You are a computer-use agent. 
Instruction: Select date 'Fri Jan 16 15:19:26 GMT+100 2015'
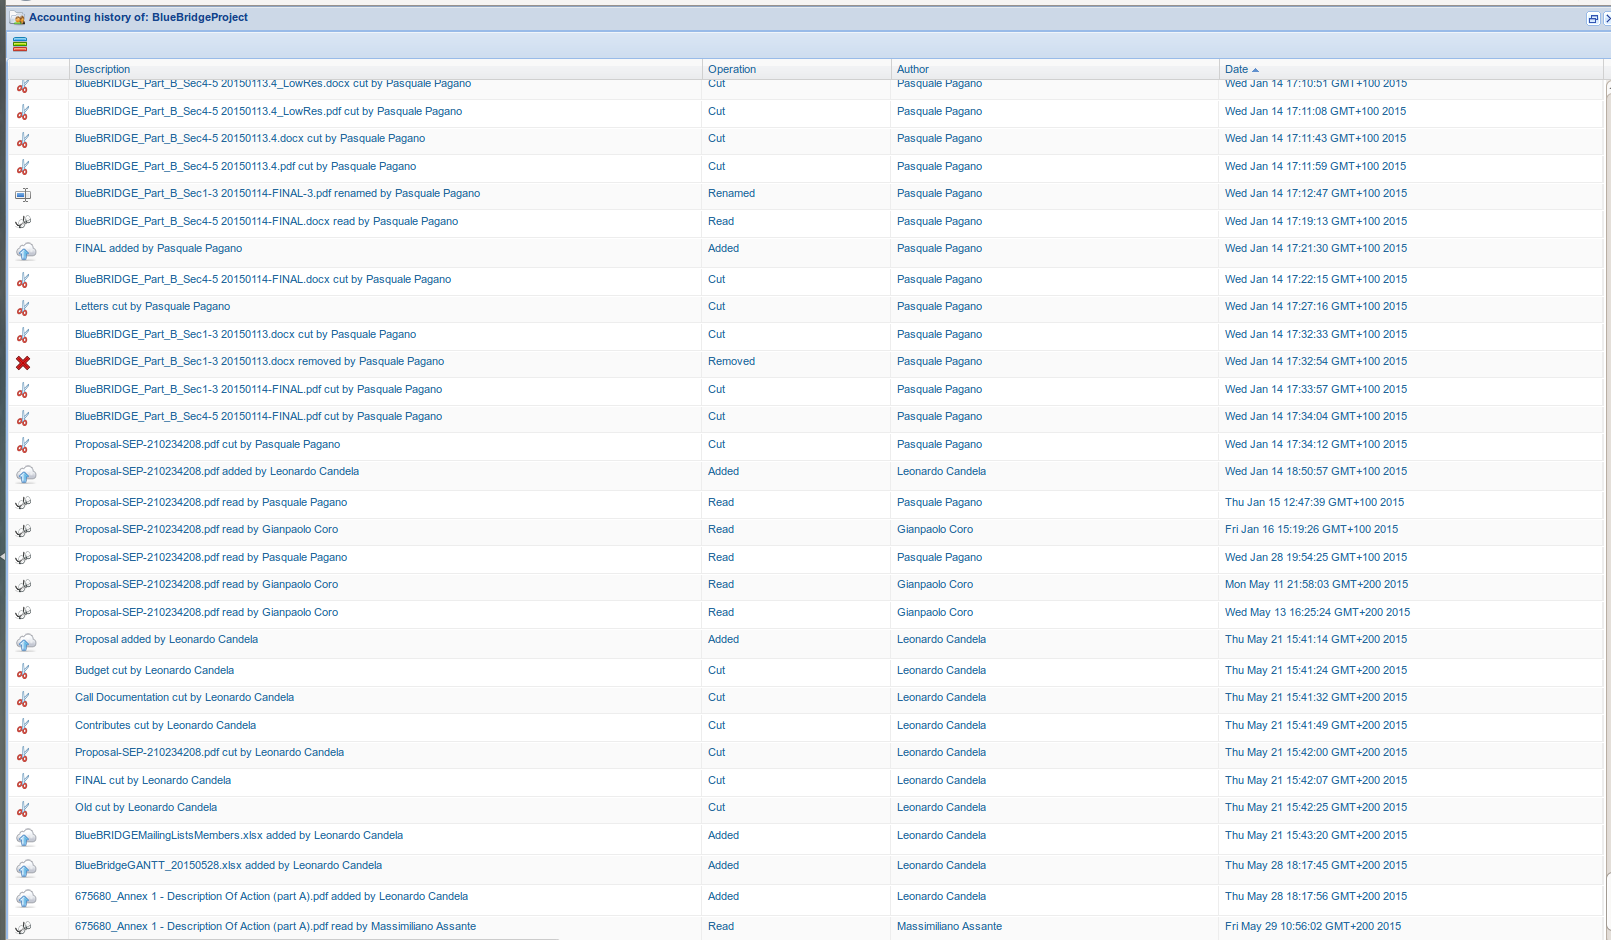1311,530
